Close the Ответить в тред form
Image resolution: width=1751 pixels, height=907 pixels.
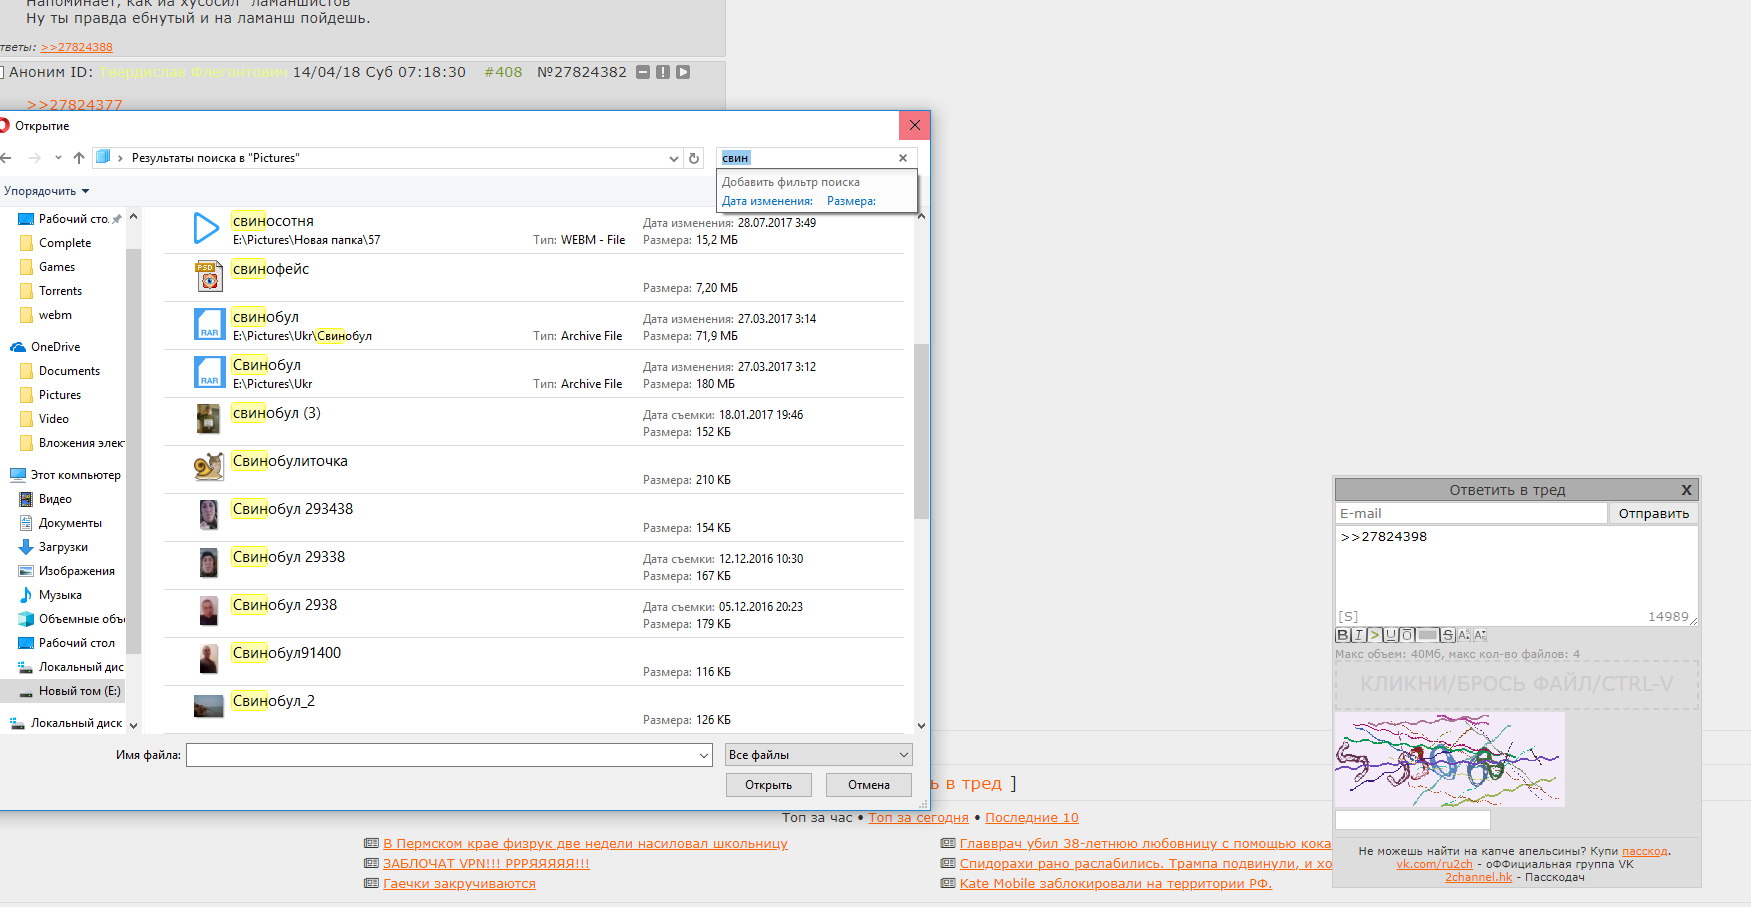1686,490
